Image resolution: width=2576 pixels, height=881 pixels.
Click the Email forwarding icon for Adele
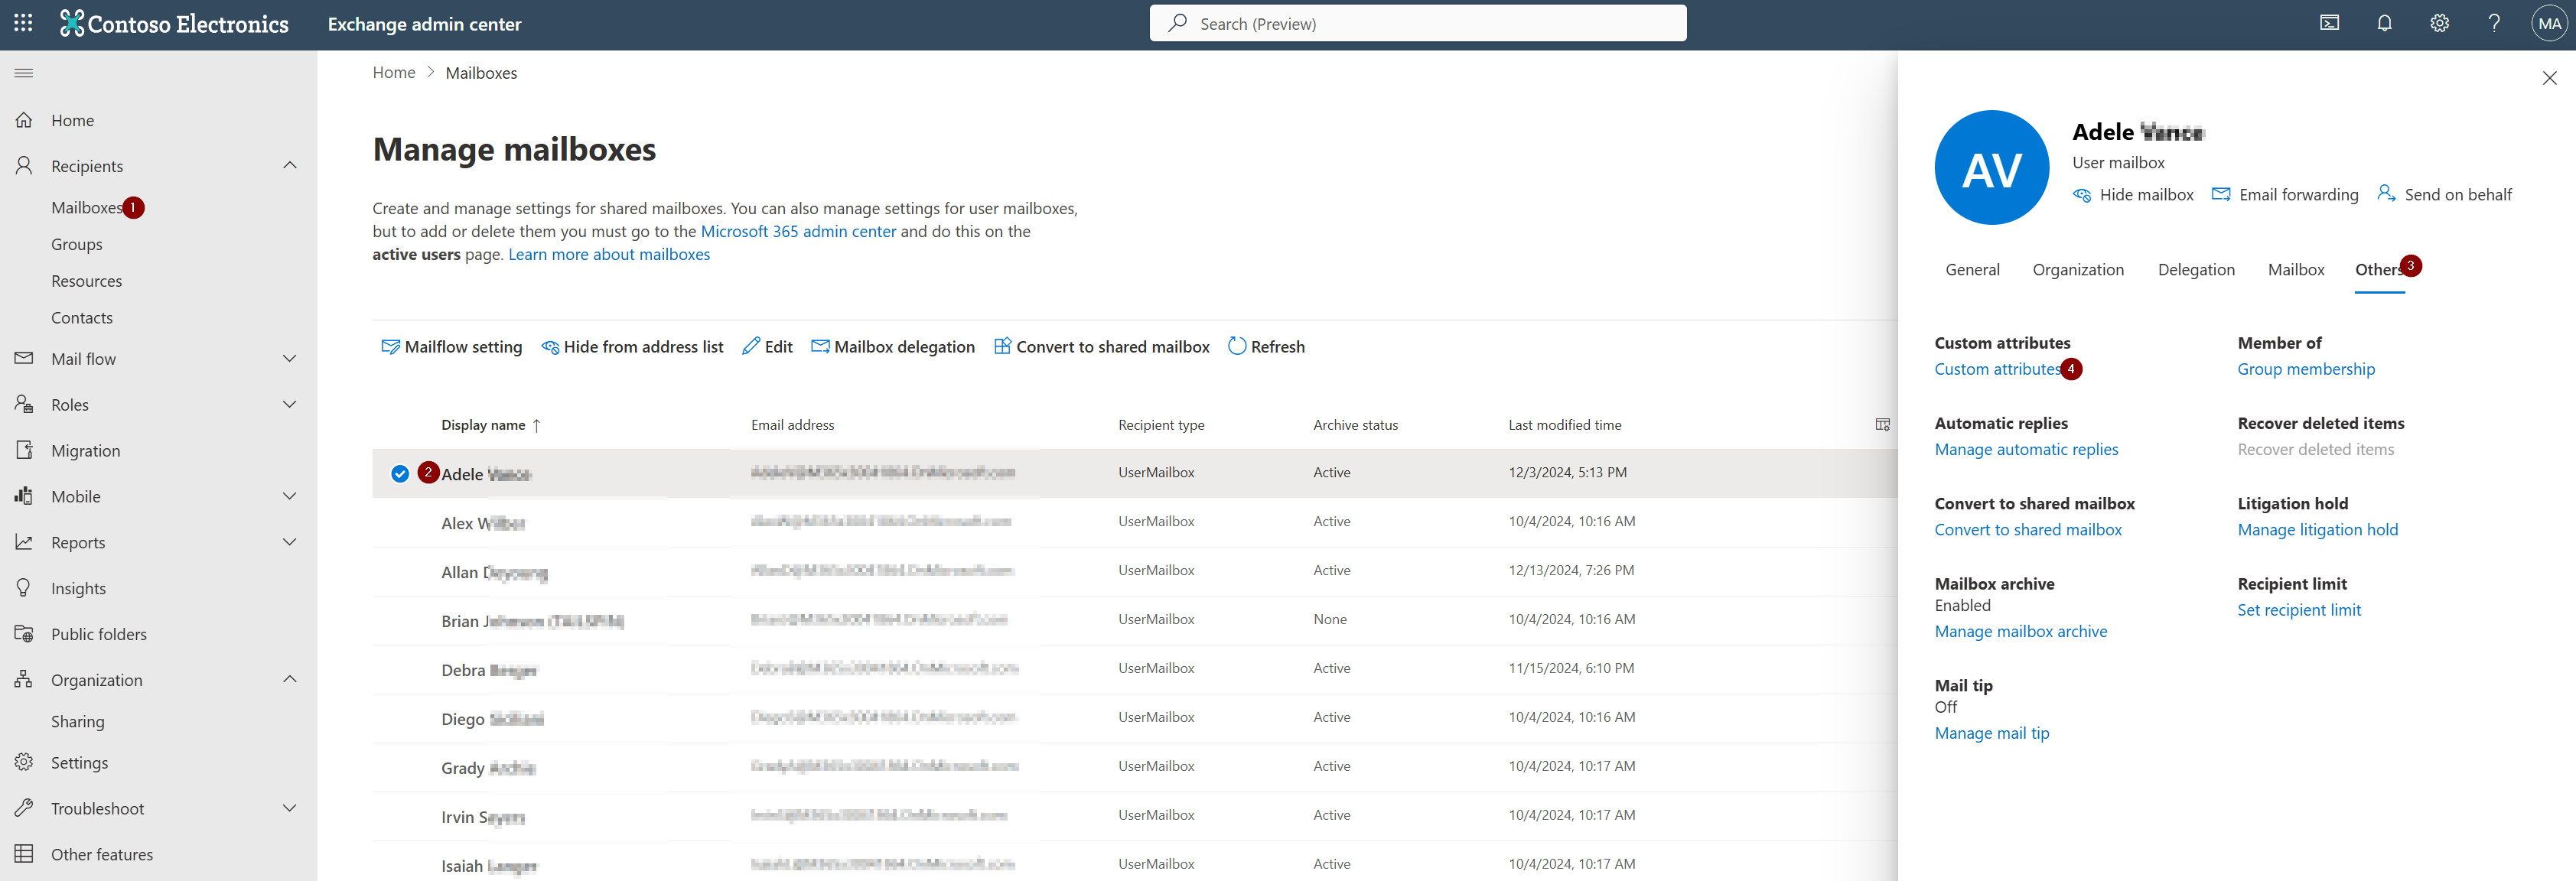pyautogui.click(x=2222, y=195)
